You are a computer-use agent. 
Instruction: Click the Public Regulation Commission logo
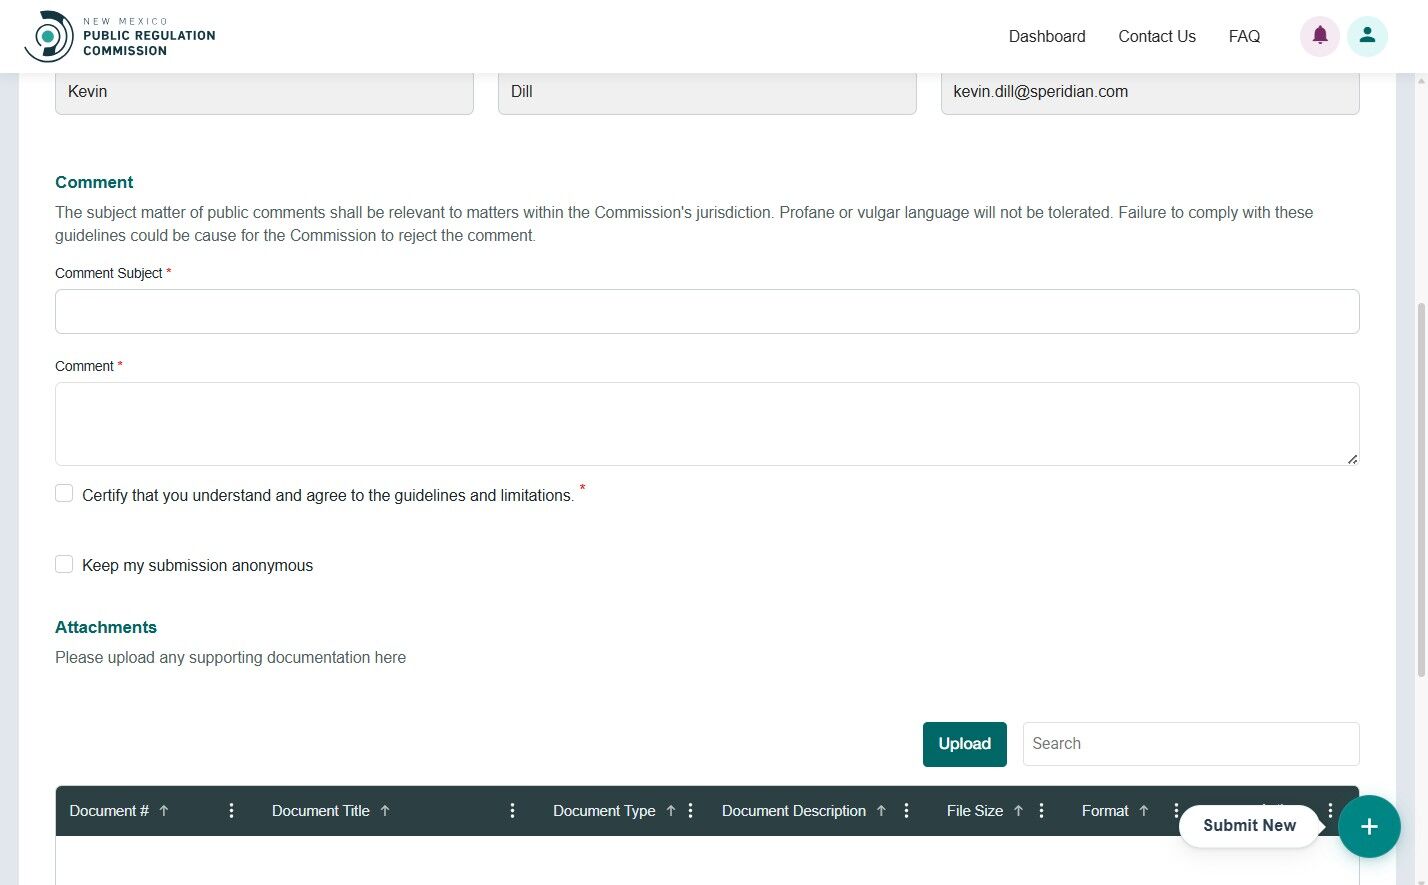[x=50, y=36]
